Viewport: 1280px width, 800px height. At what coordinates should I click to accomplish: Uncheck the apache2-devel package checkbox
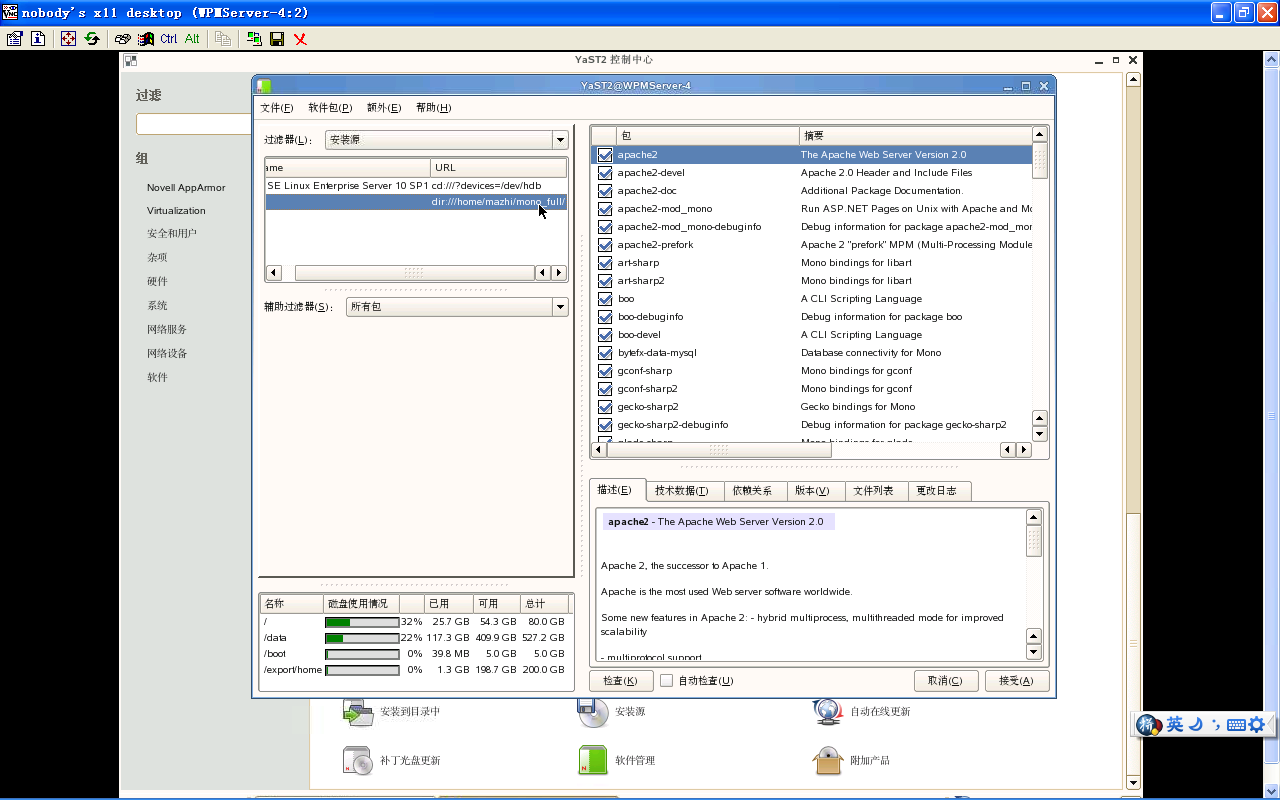[x=605, y=173]
